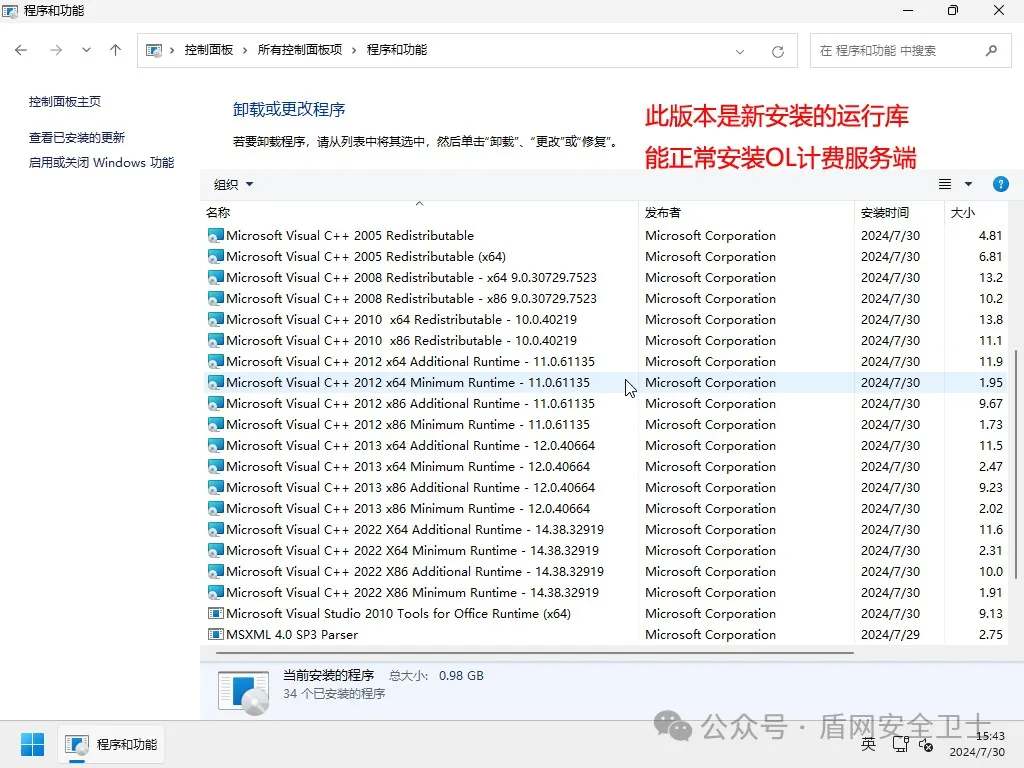The image size is (1024, 768).
Task: Click the size value 13.8
Action: click(991, 319)
